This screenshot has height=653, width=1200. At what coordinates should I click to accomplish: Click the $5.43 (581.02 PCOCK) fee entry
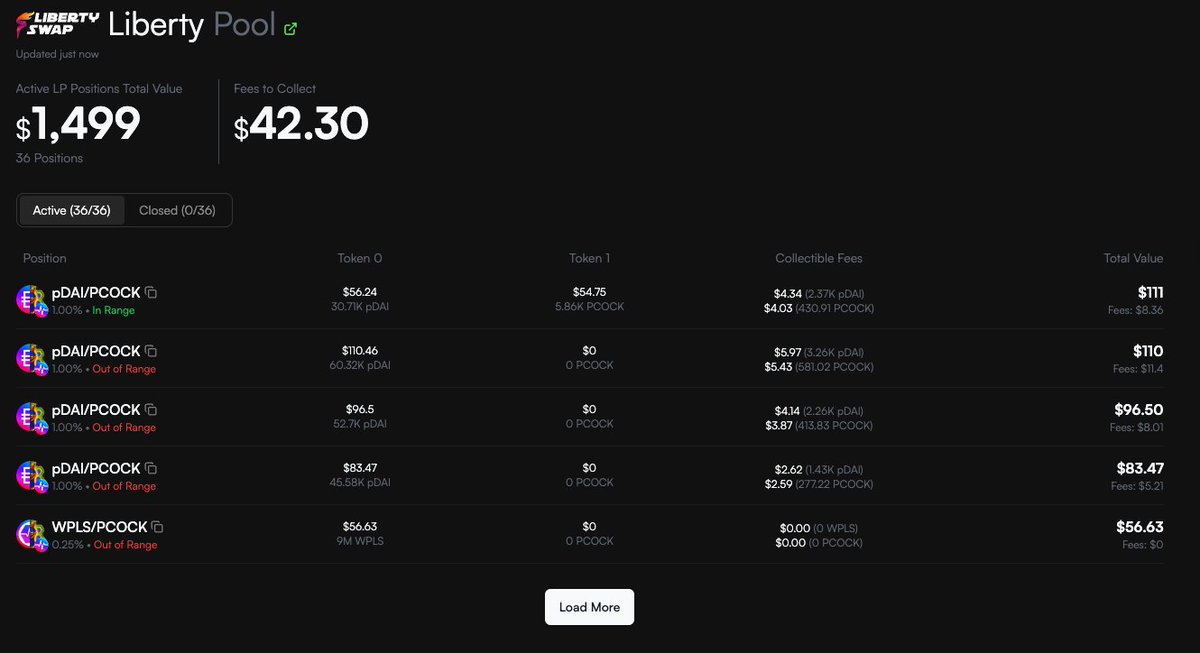[x=819, y=367]
